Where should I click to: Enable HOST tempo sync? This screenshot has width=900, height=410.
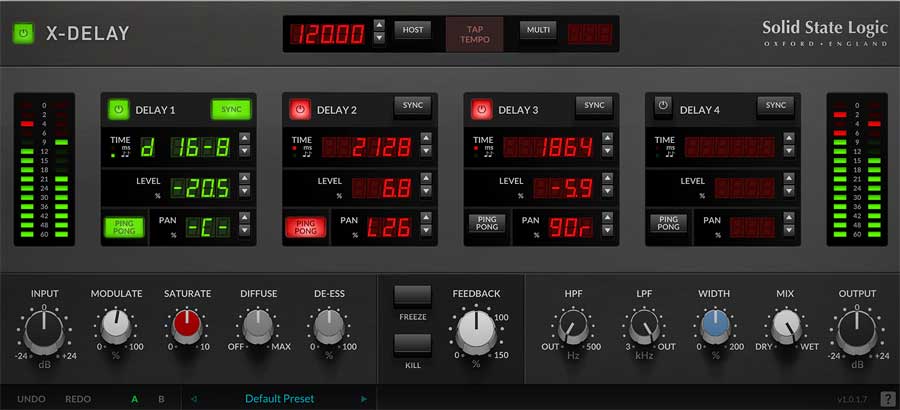point(413,30)
